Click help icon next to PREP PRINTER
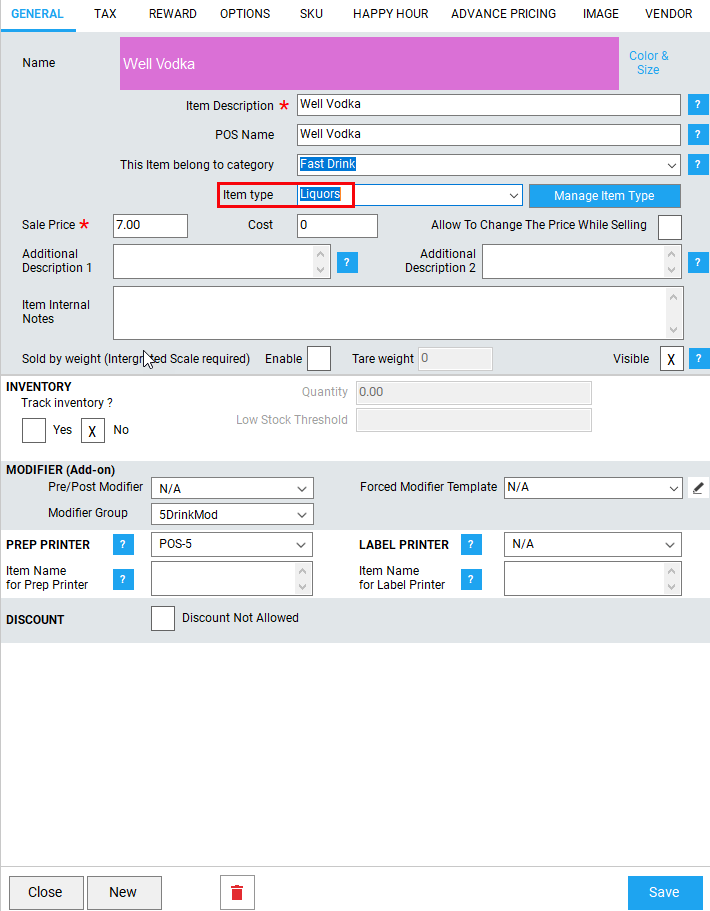Screen dimensions: 710x911 pos(123,545)
